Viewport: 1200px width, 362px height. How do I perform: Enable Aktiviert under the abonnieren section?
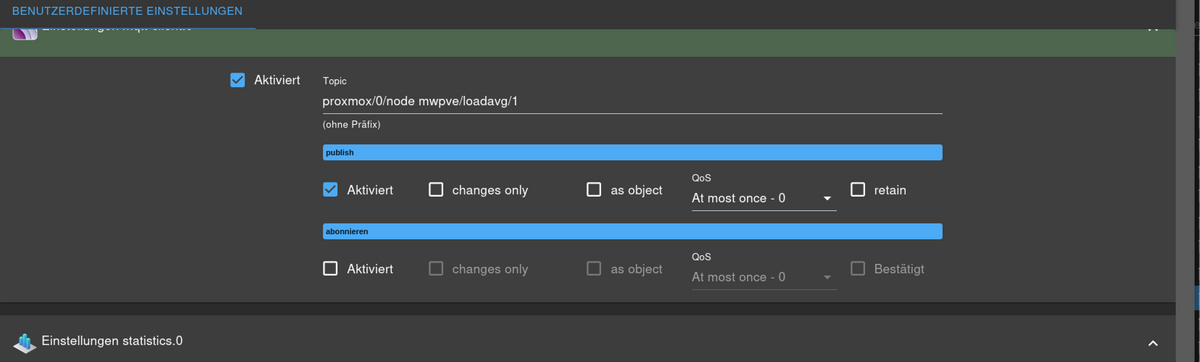[331, 269]
